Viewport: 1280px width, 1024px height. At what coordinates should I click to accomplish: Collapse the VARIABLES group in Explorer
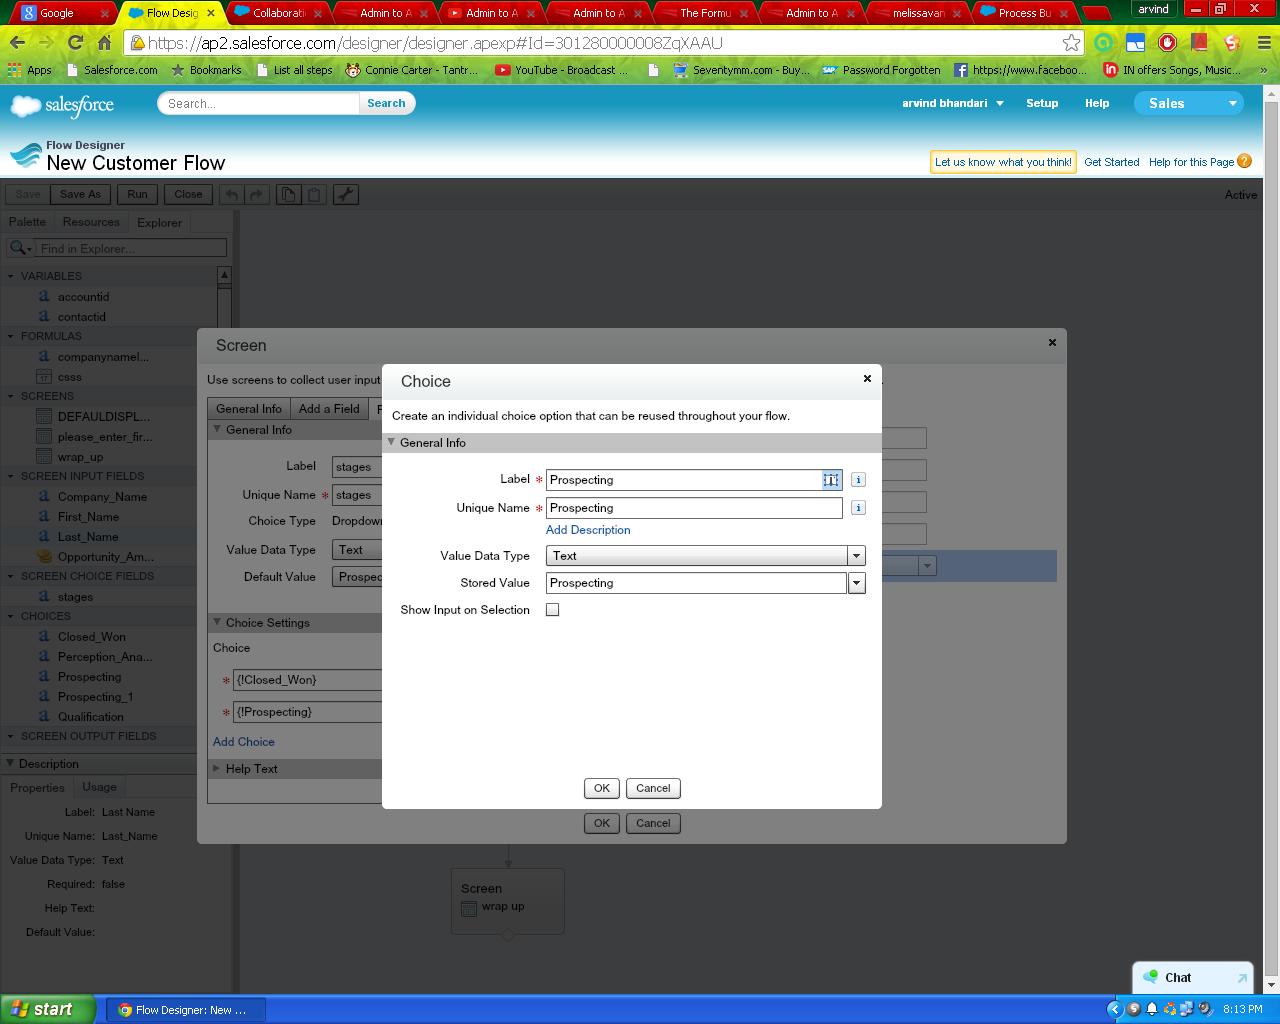coord(11,276)
